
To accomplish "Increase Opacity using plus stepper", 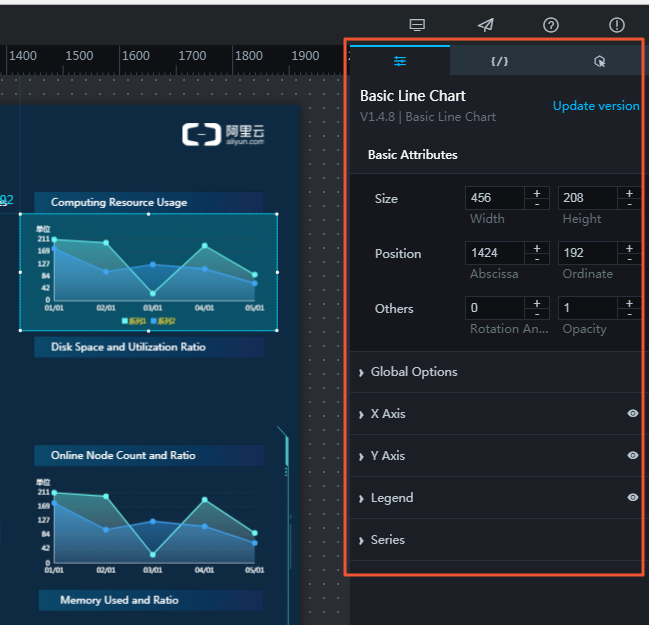I will (x=630, y=302).
